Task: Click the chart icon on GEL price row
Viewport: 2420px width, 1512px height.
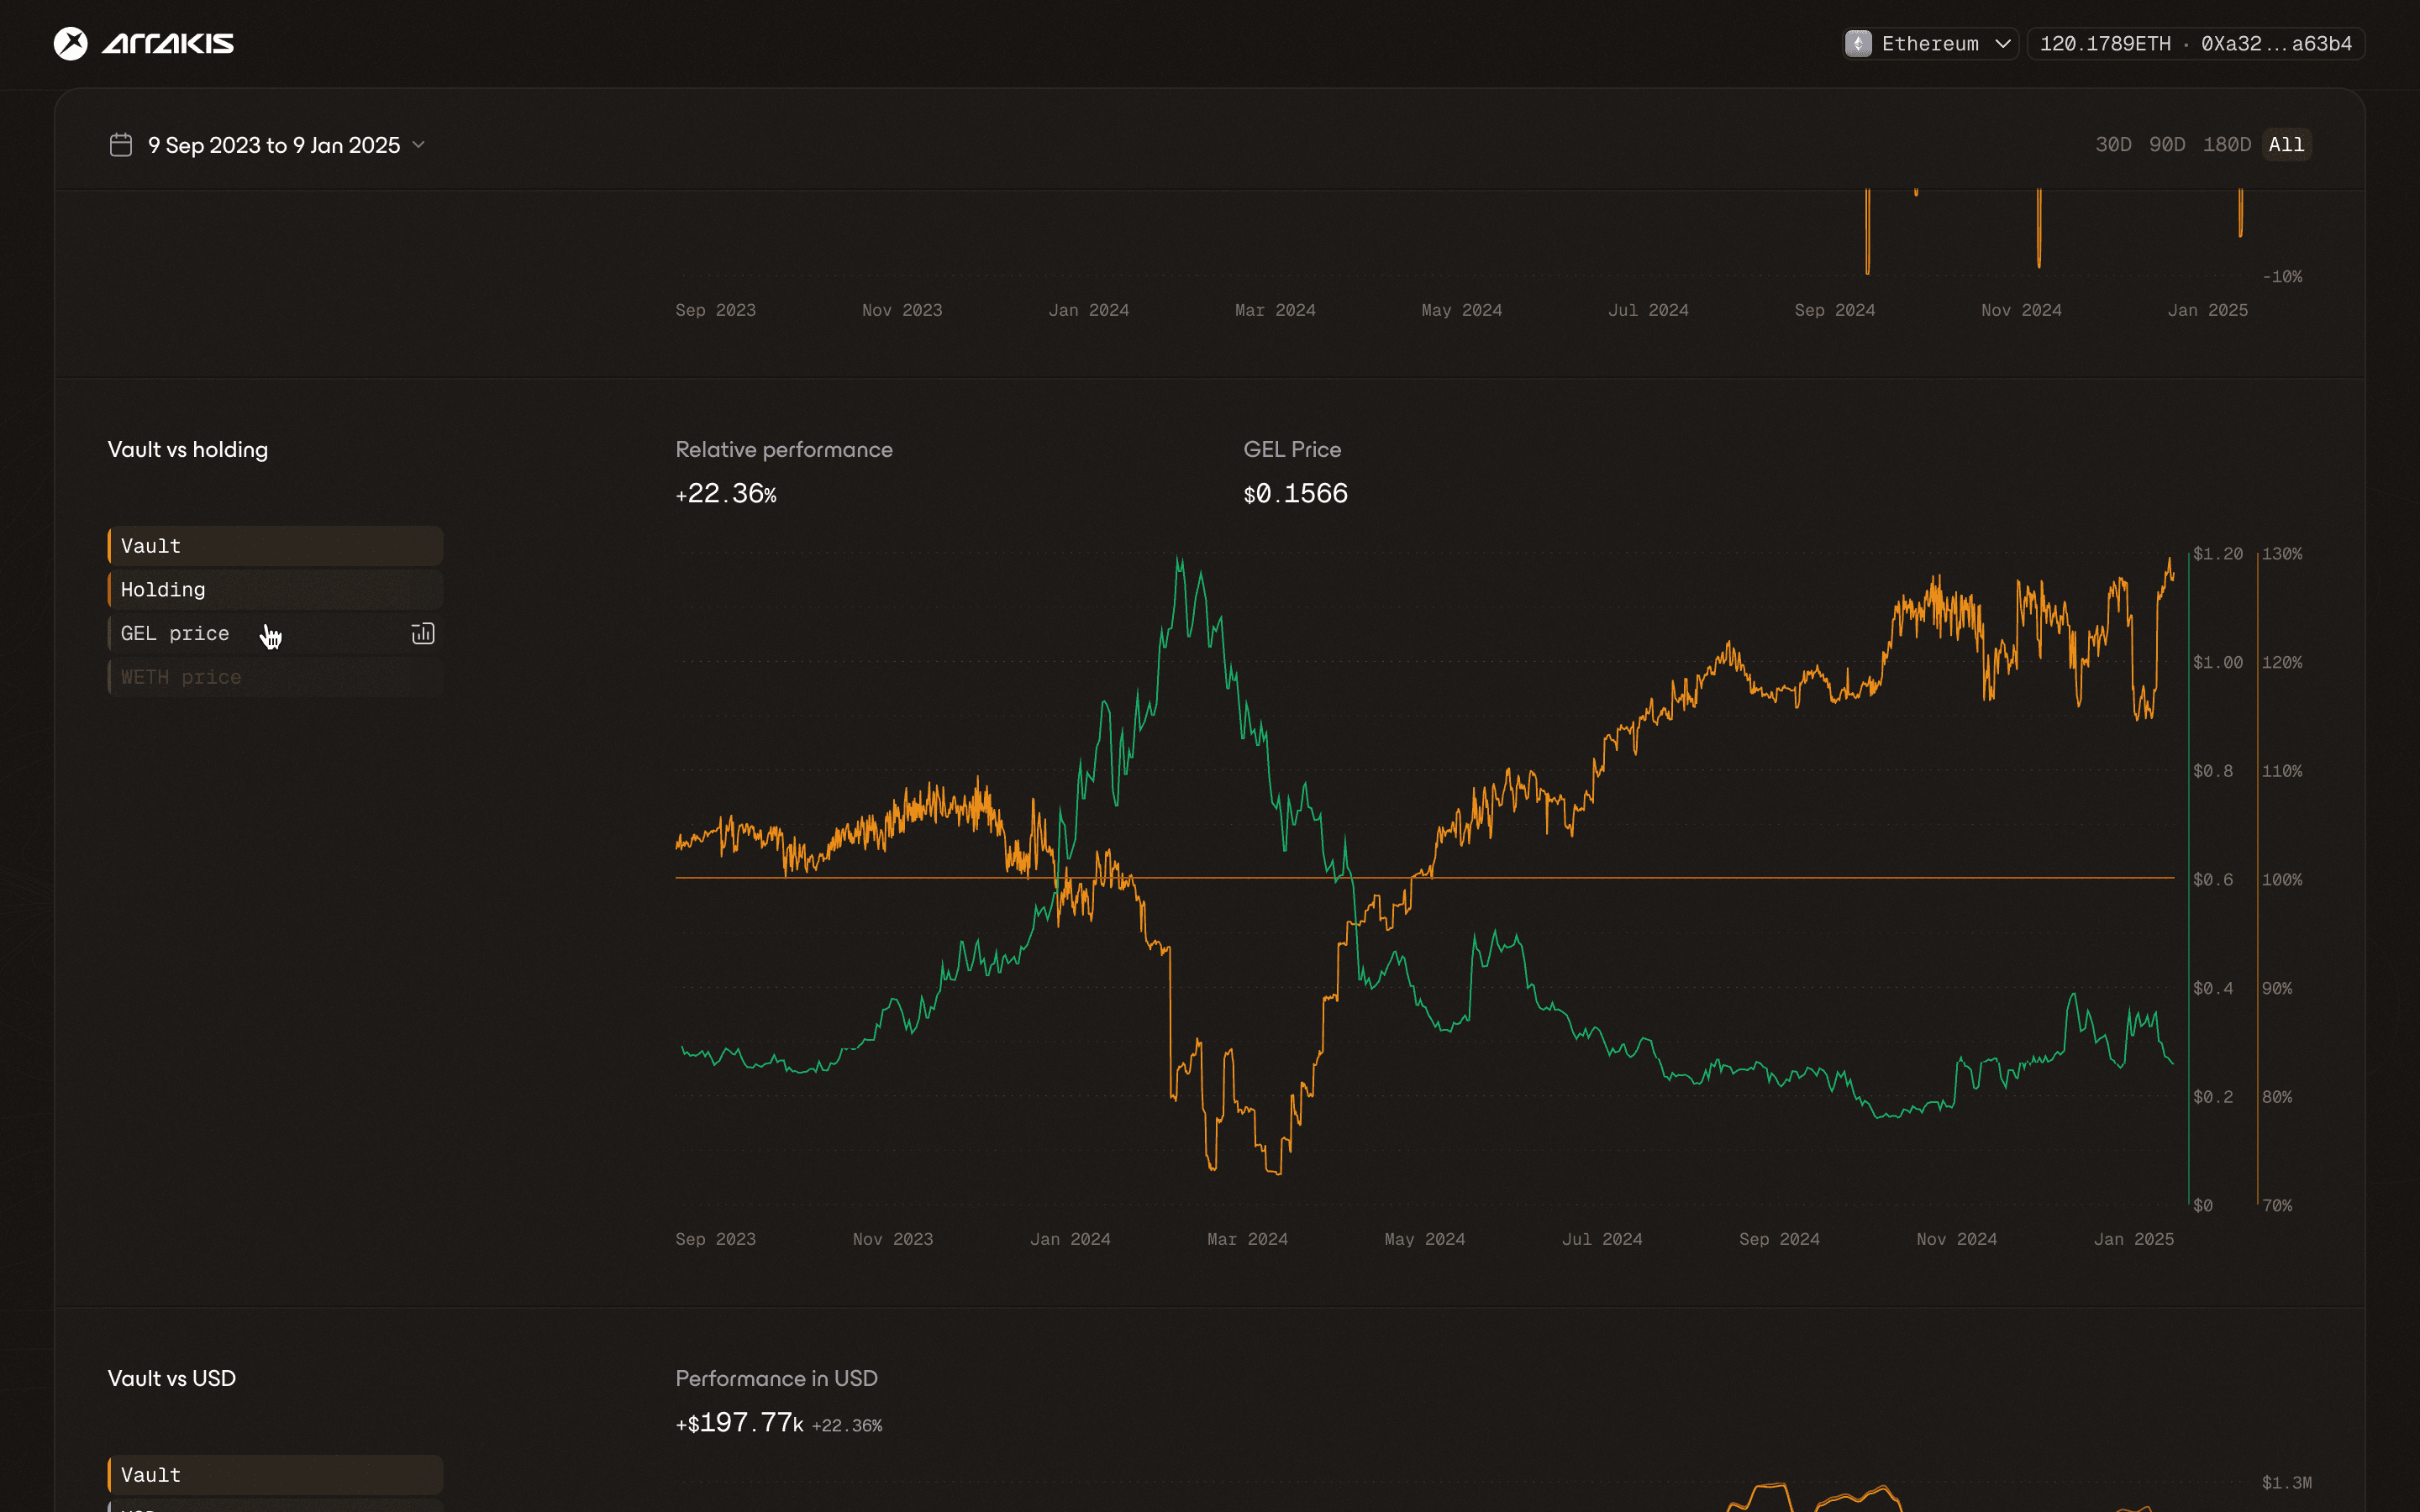Action: point(423,634)
